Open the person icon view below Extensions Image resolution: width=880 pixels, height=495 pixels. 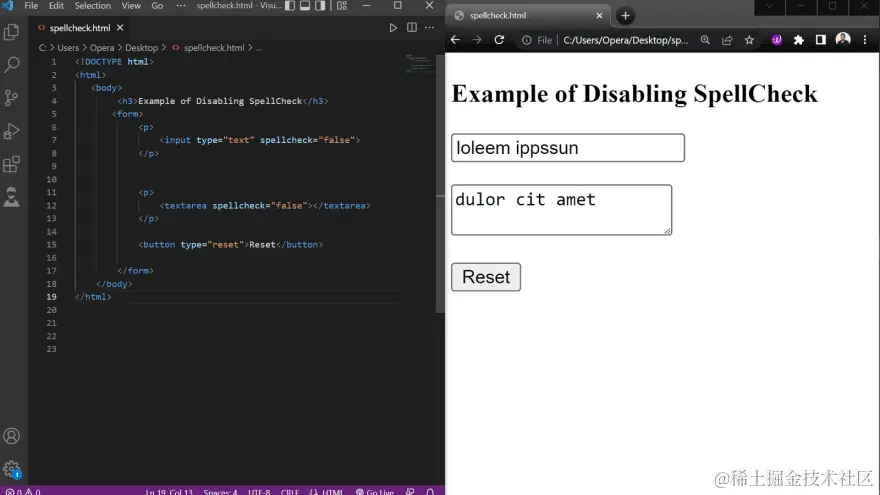(12, 197)
